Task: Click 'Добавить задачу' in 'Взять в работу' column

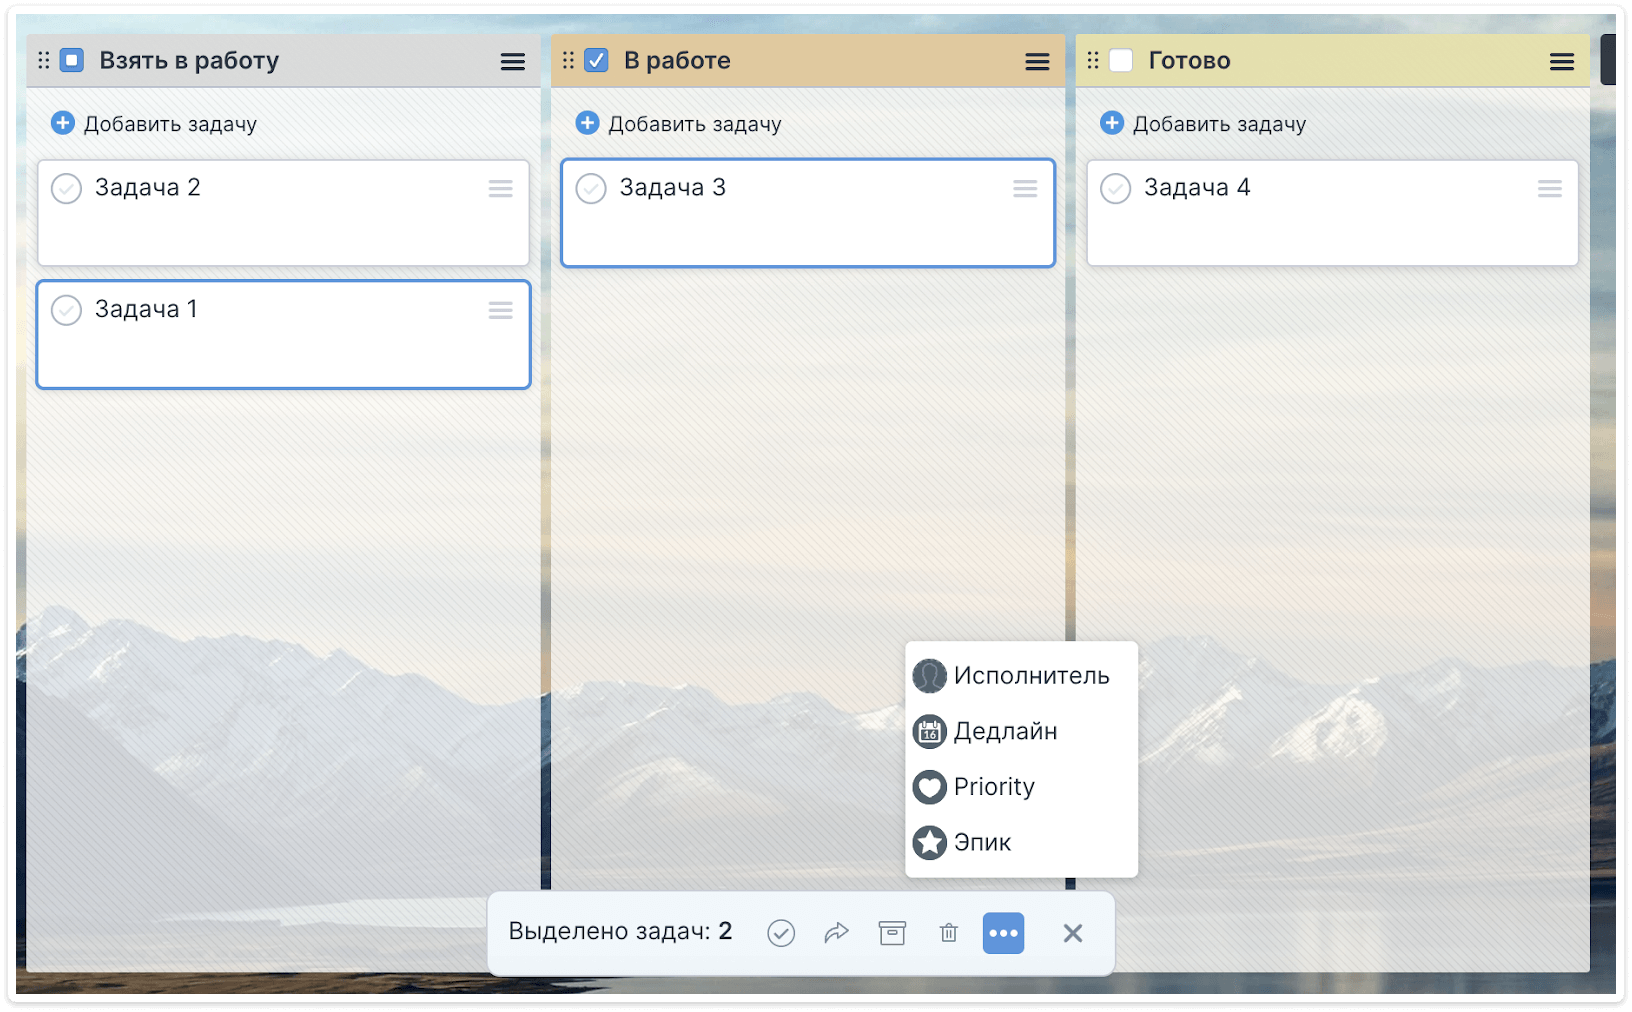Action: (169, 124)
